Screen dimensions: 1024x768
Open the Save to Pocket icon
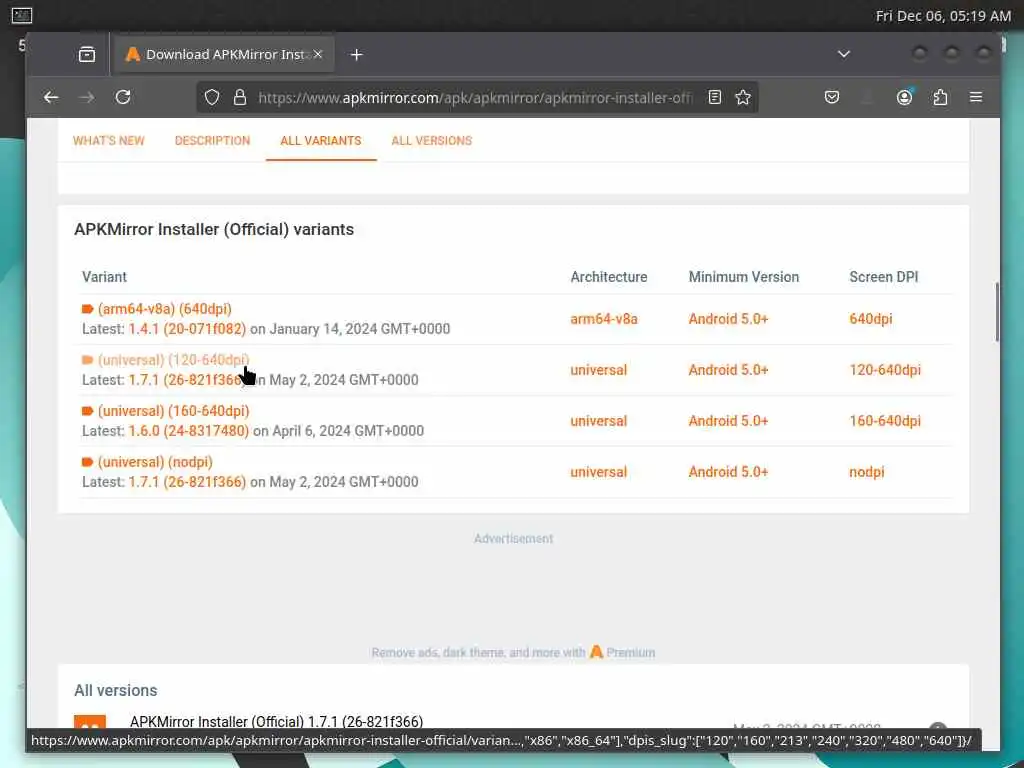pos(831,97)
